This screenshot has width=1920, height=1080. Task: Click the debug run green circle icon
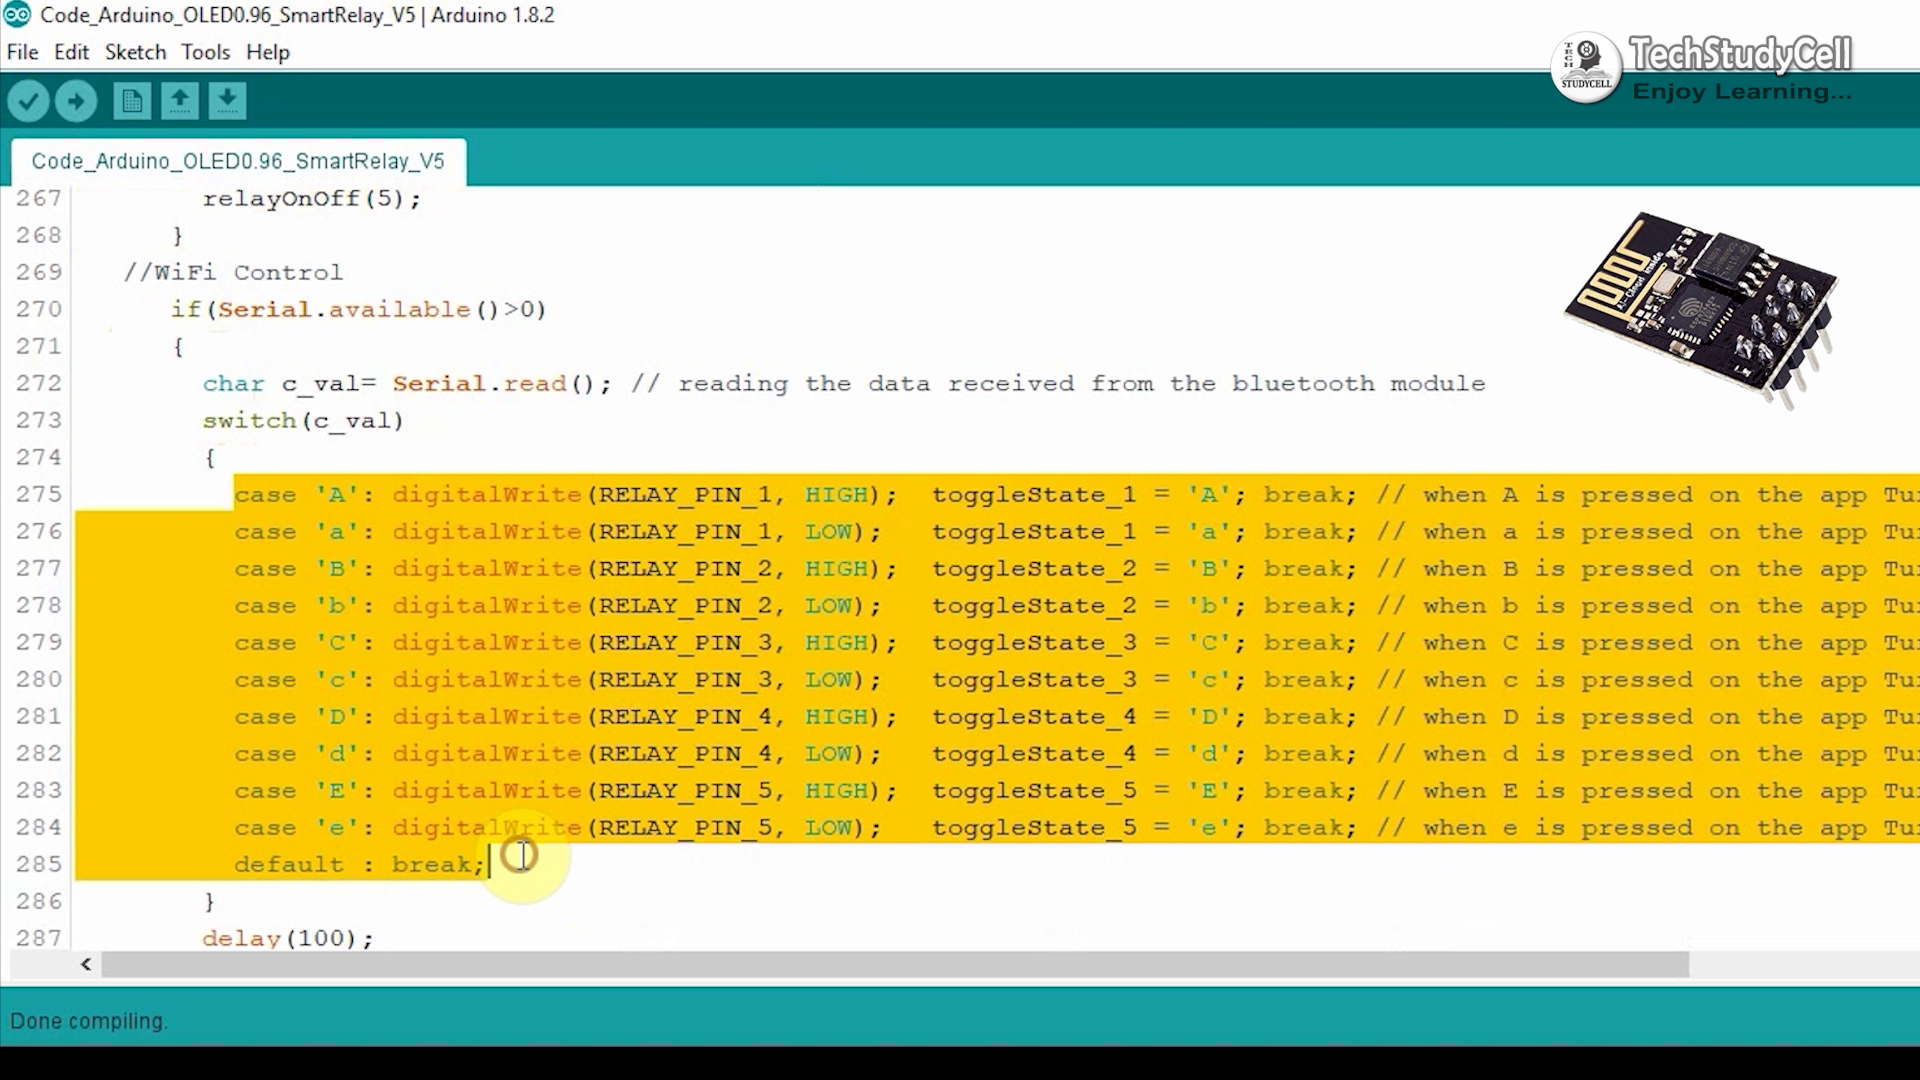tap(75, 99)
